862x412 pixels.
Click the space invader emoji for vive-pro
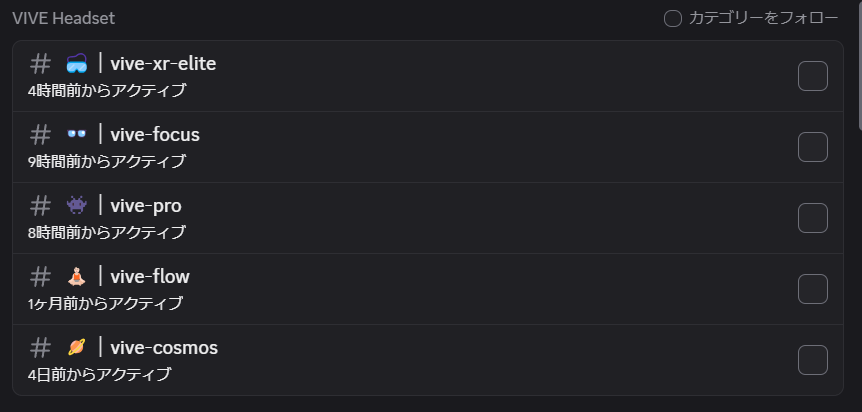76,205
